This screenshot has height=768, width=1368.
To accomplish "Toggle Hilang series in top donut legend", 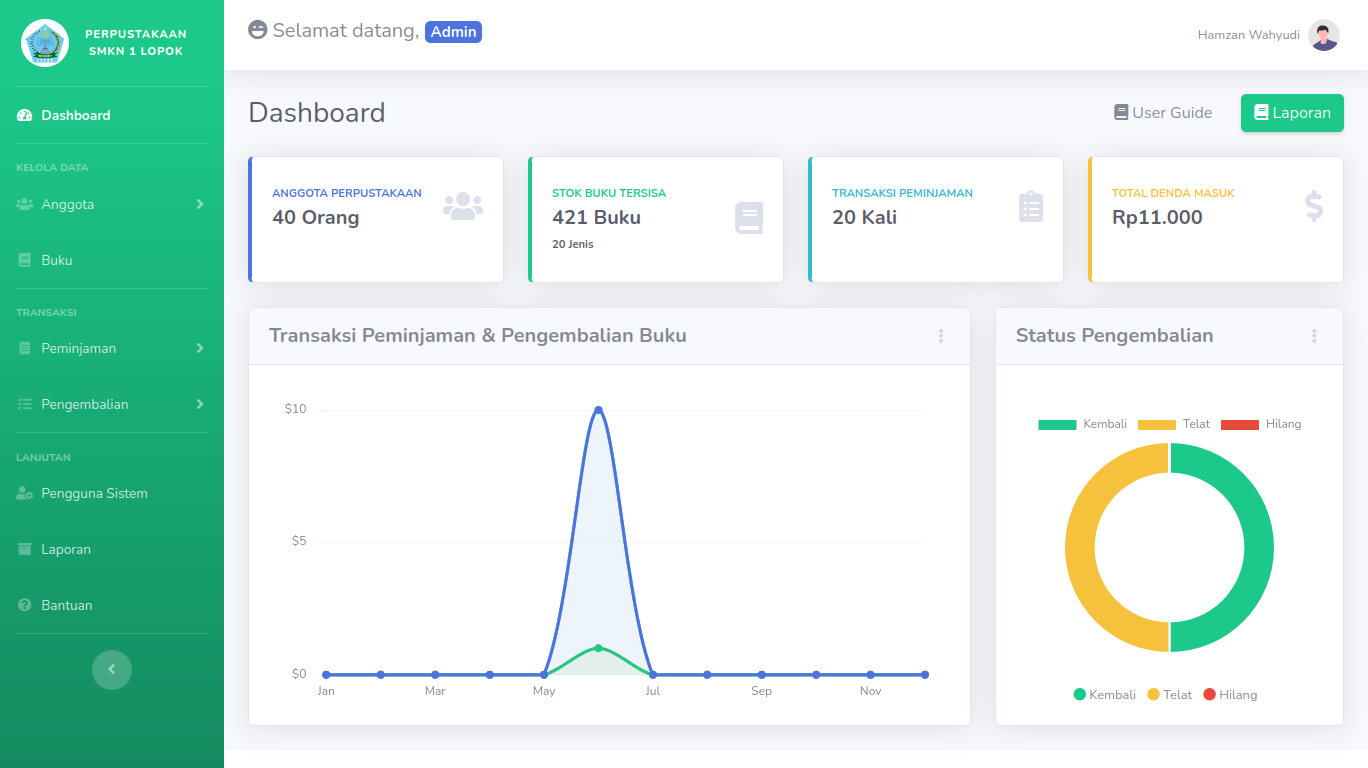I will click(1261, 424).
